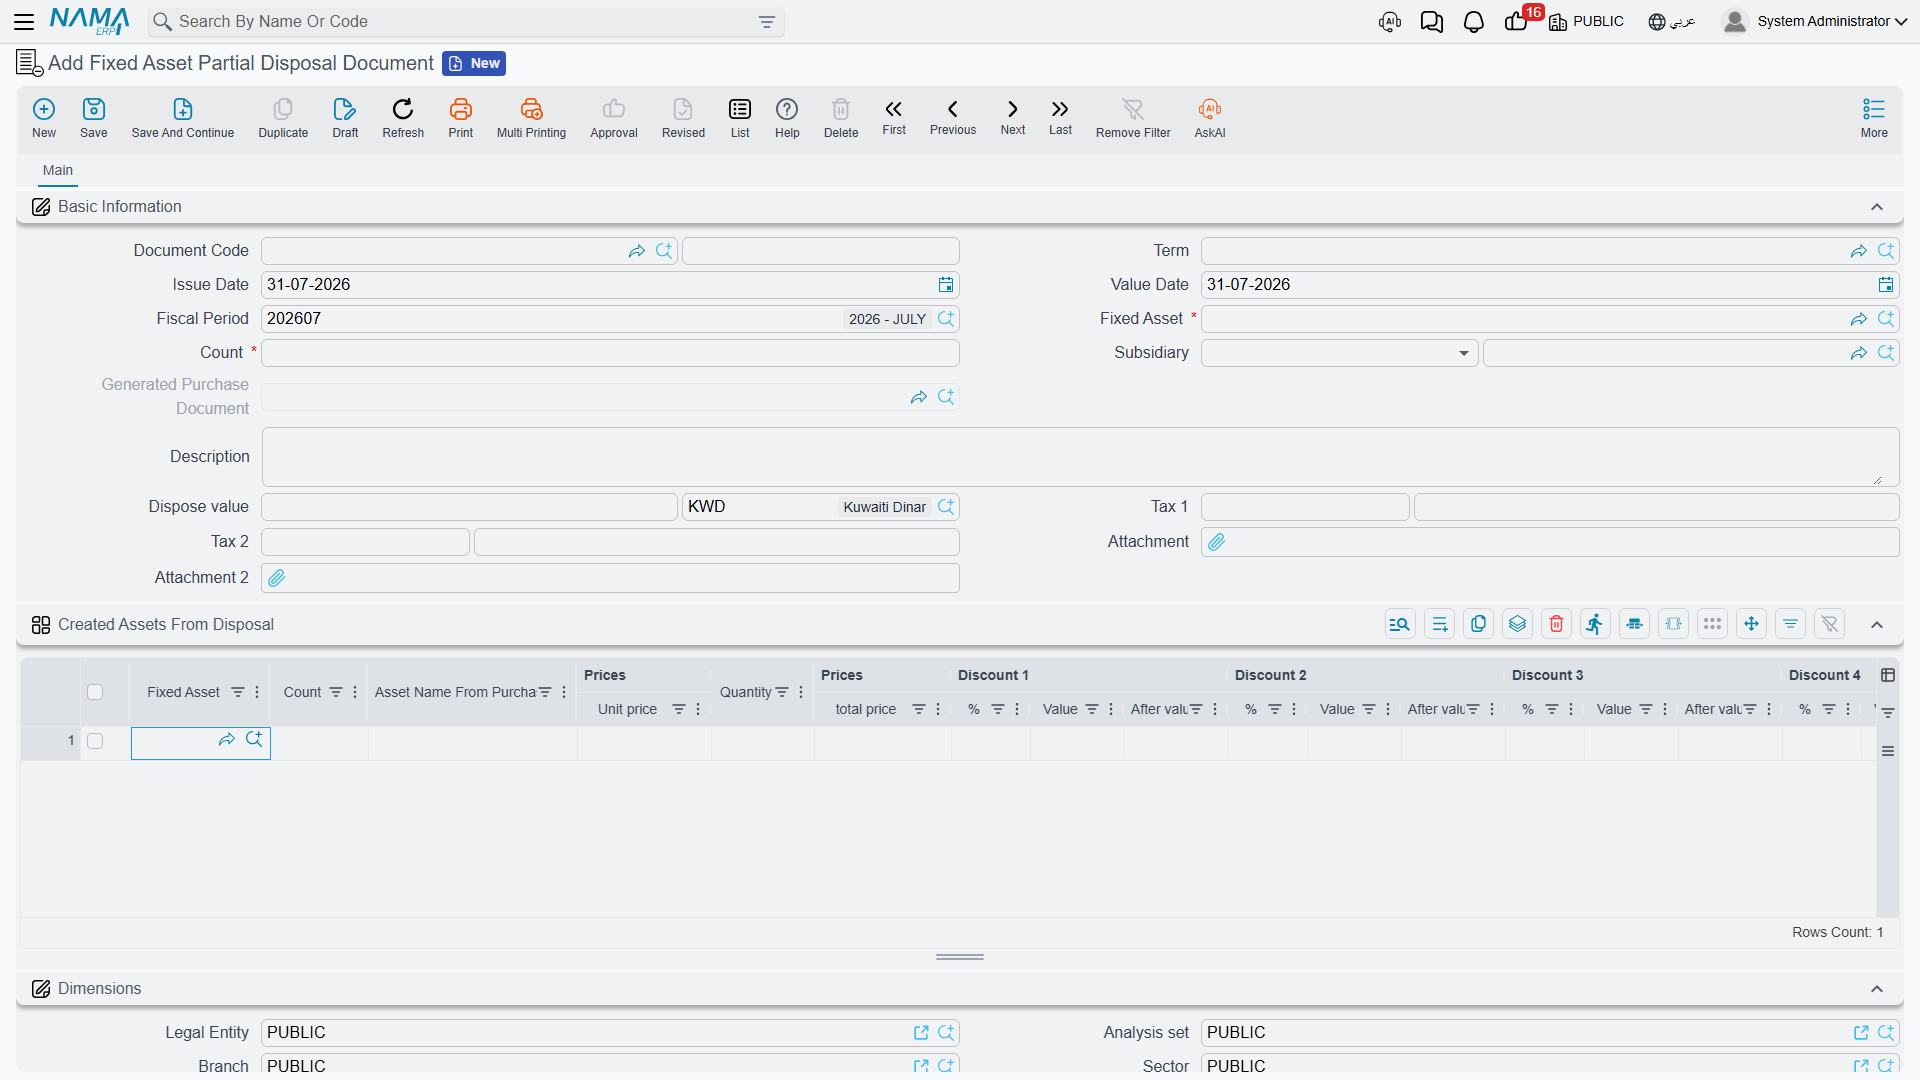Click grid copy rows icon

[x=1478, y=624]
